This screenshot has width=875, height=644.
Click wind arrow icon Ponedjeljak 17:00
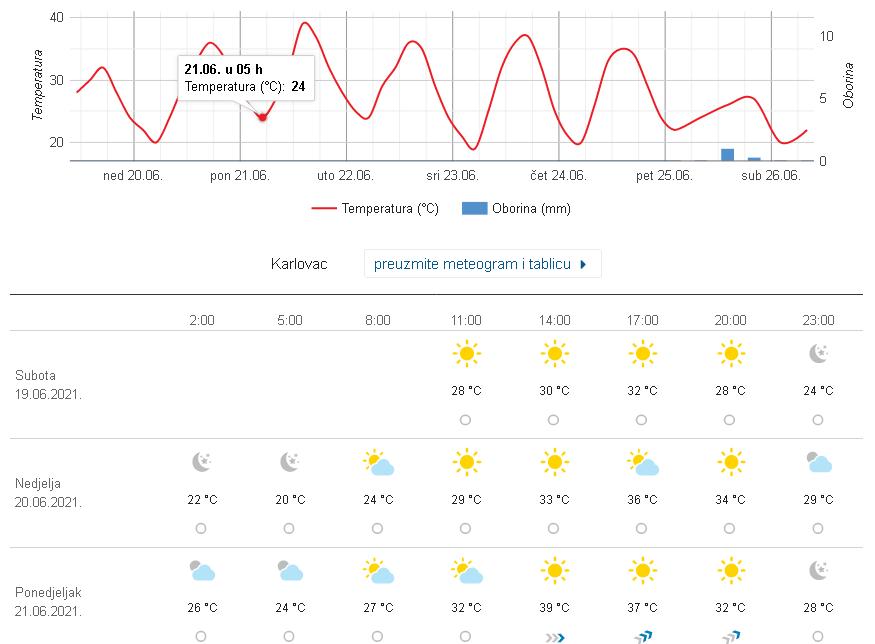click(x=642, y=635)
